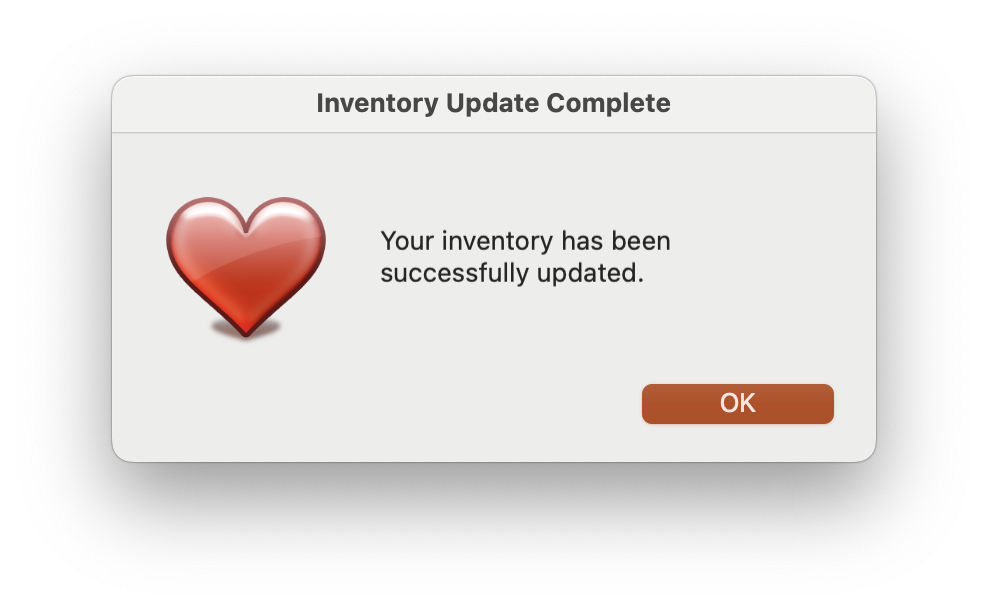Image resolution: width=988 pixels, height=610 pixels.
Task: Confirm the inventory update via OK
Action: click(x=737, y=403)
